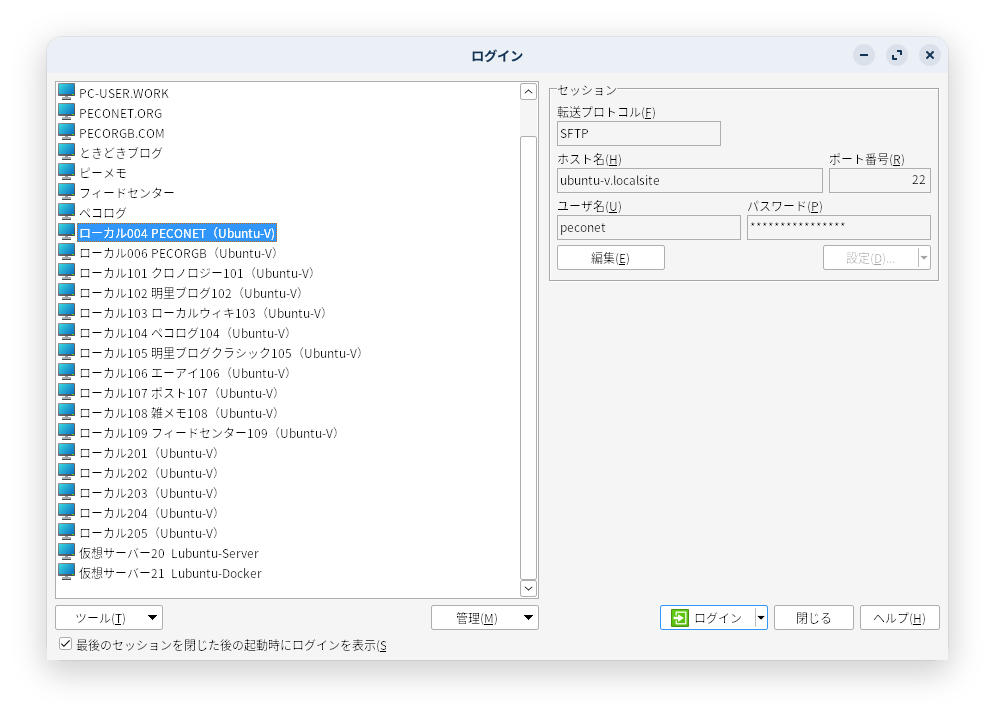Select the フィードセンター site icon
Screen dimensions: 995x717
(65, 193)
